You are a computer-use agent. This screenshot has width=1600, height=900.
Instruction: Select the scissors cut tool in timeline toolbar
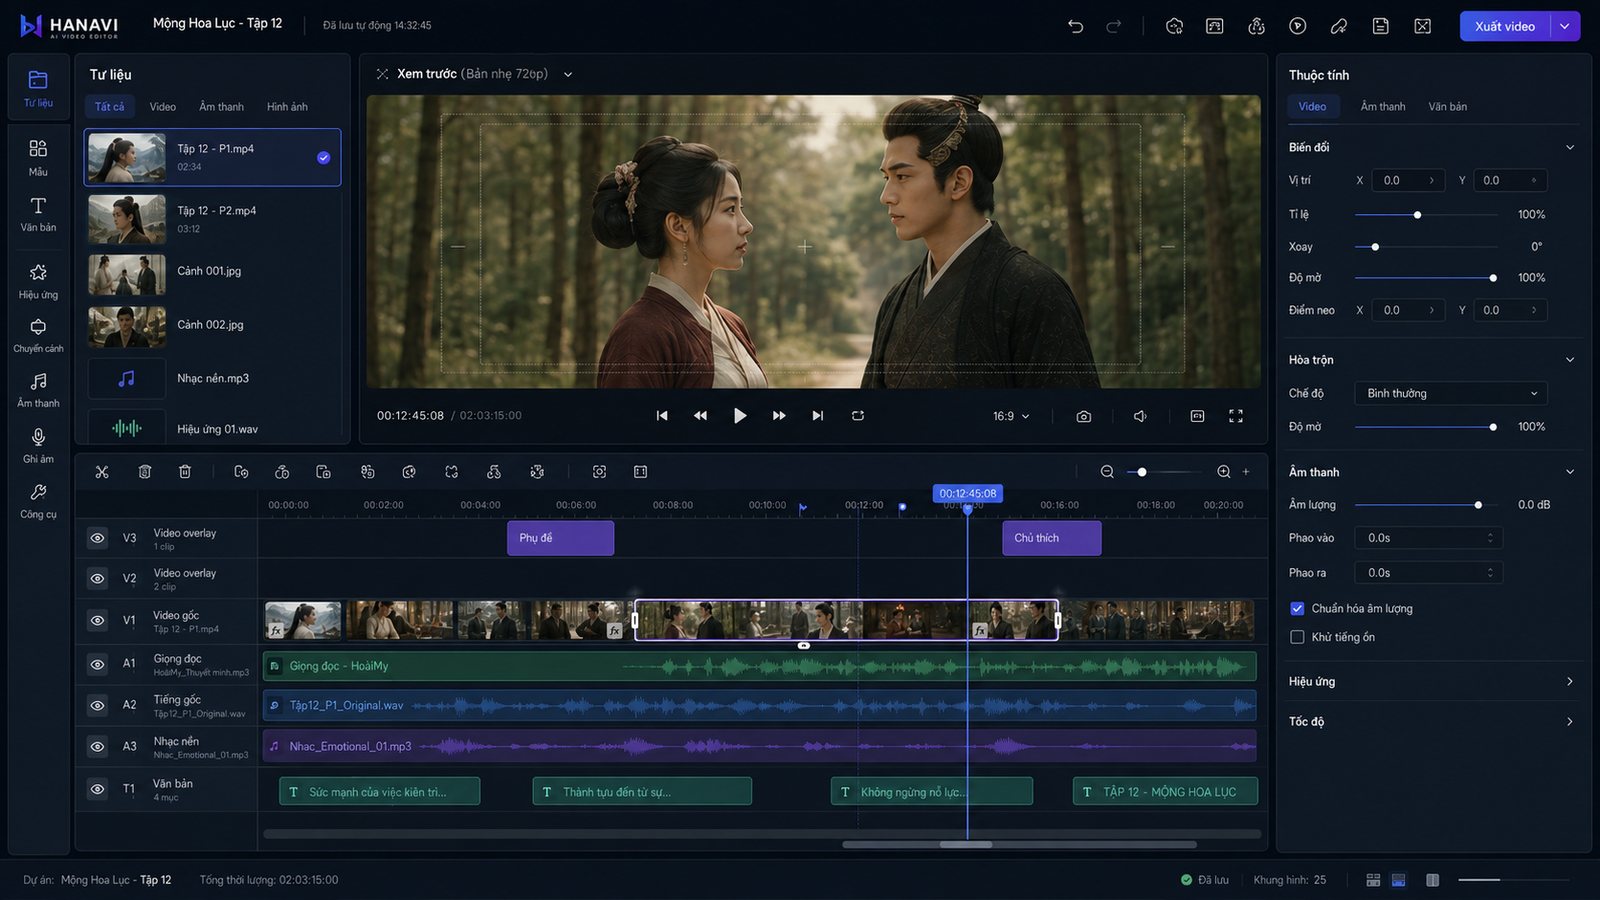pyautogui.click(x=102, y=472)
